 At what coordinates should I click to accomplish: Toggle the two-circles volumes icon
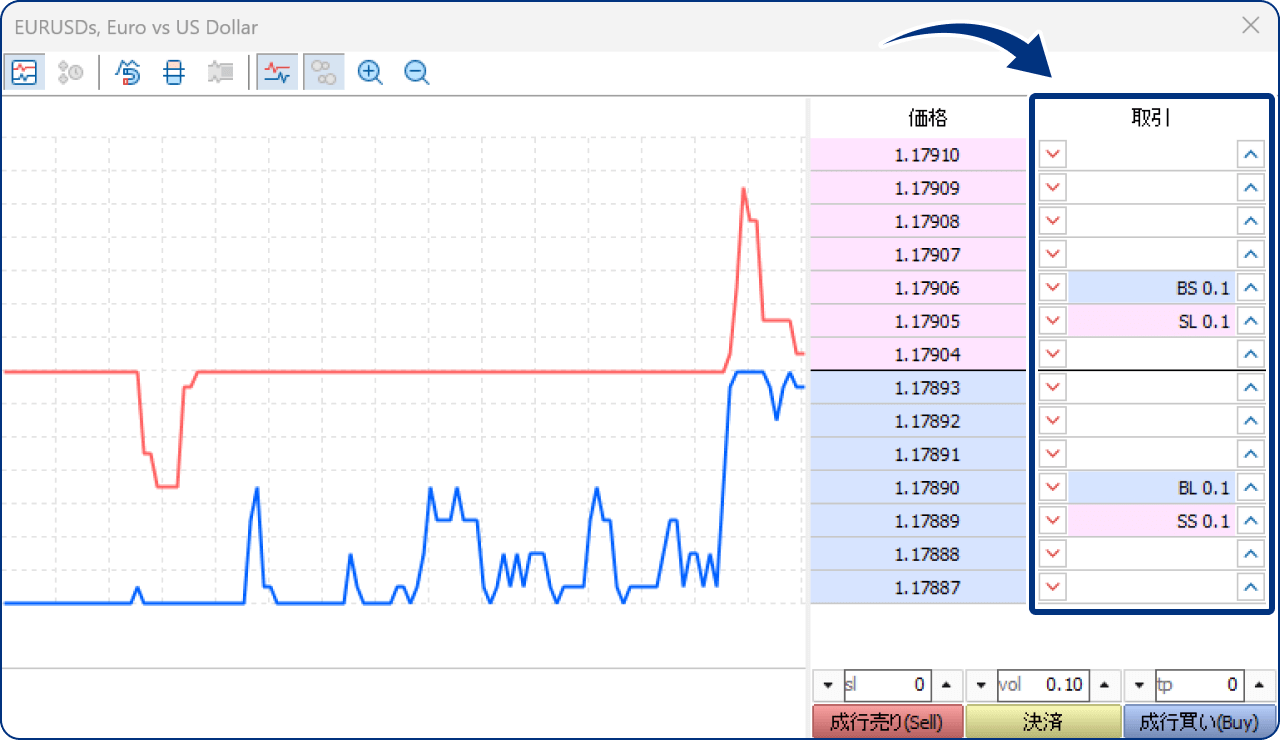click(x=324, y=72)
